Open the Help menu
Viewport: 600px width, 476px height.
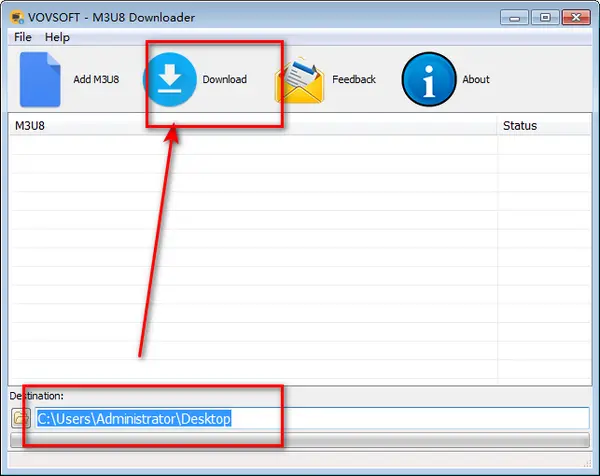coord(57,37)
